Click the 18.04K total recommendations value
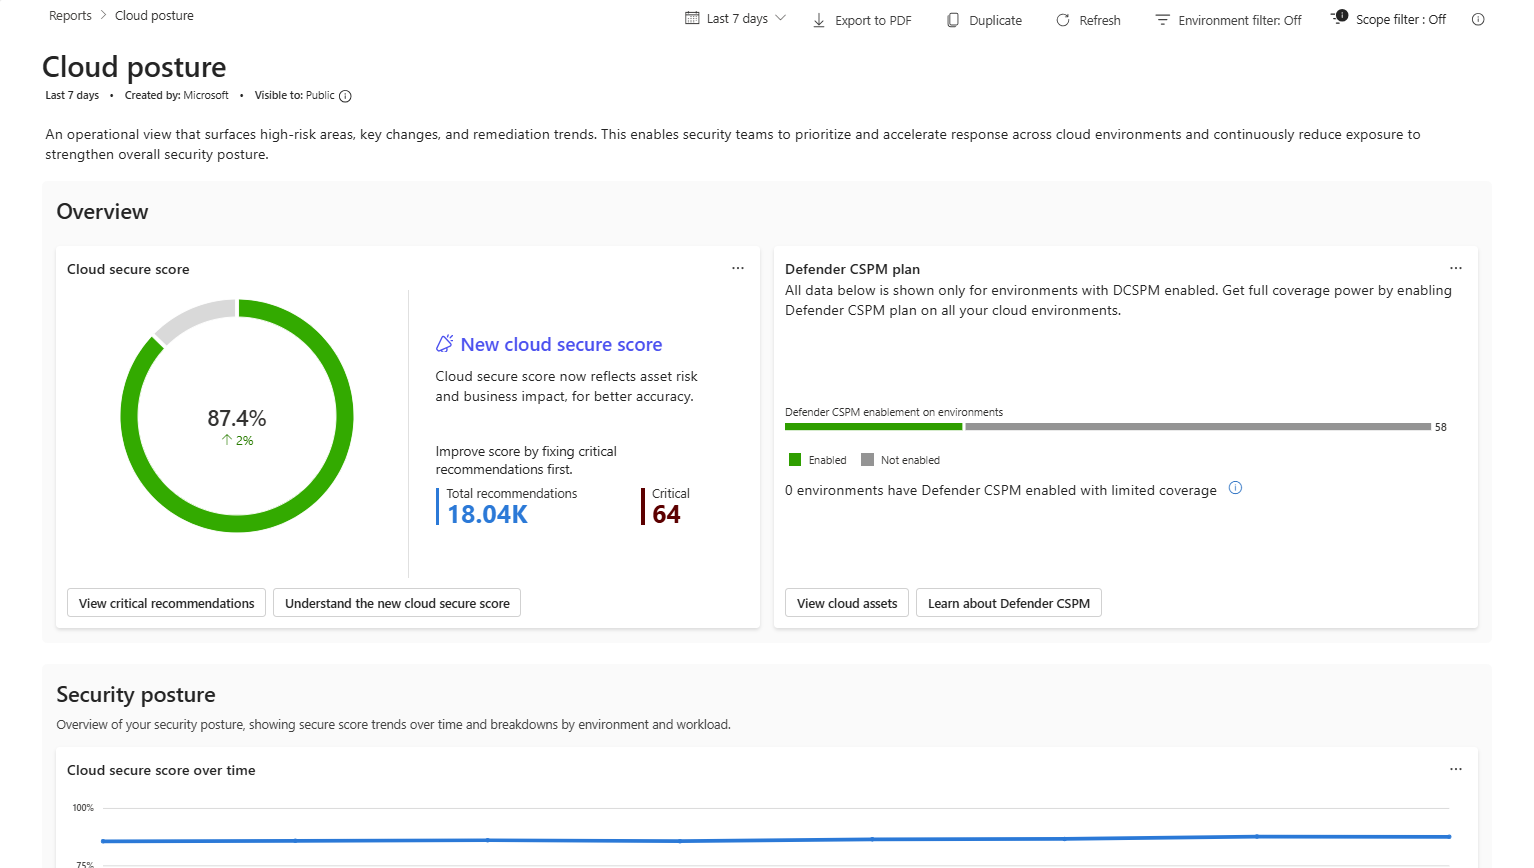Viewport: 1534px width, 868px height. click(487, 514)
